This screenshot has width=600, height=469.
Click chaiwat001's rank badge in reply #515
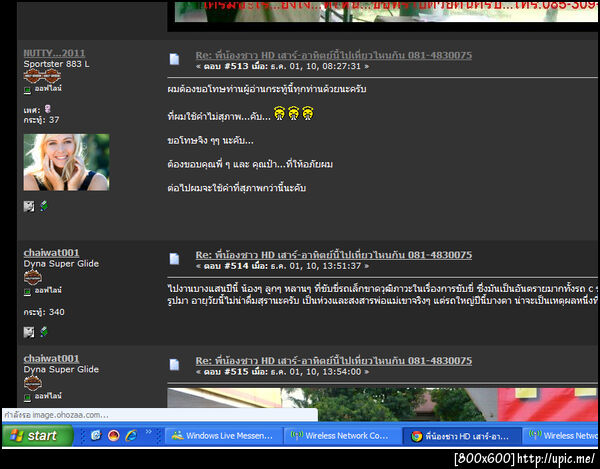pos(33,383)
